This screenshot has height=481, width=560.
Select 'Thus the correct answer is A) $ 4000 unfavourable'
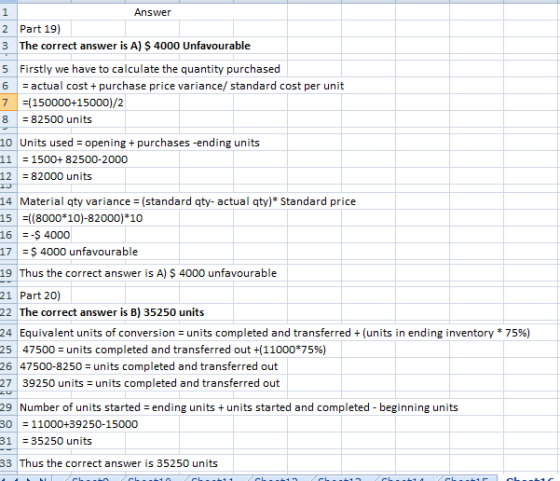point(148,273)
